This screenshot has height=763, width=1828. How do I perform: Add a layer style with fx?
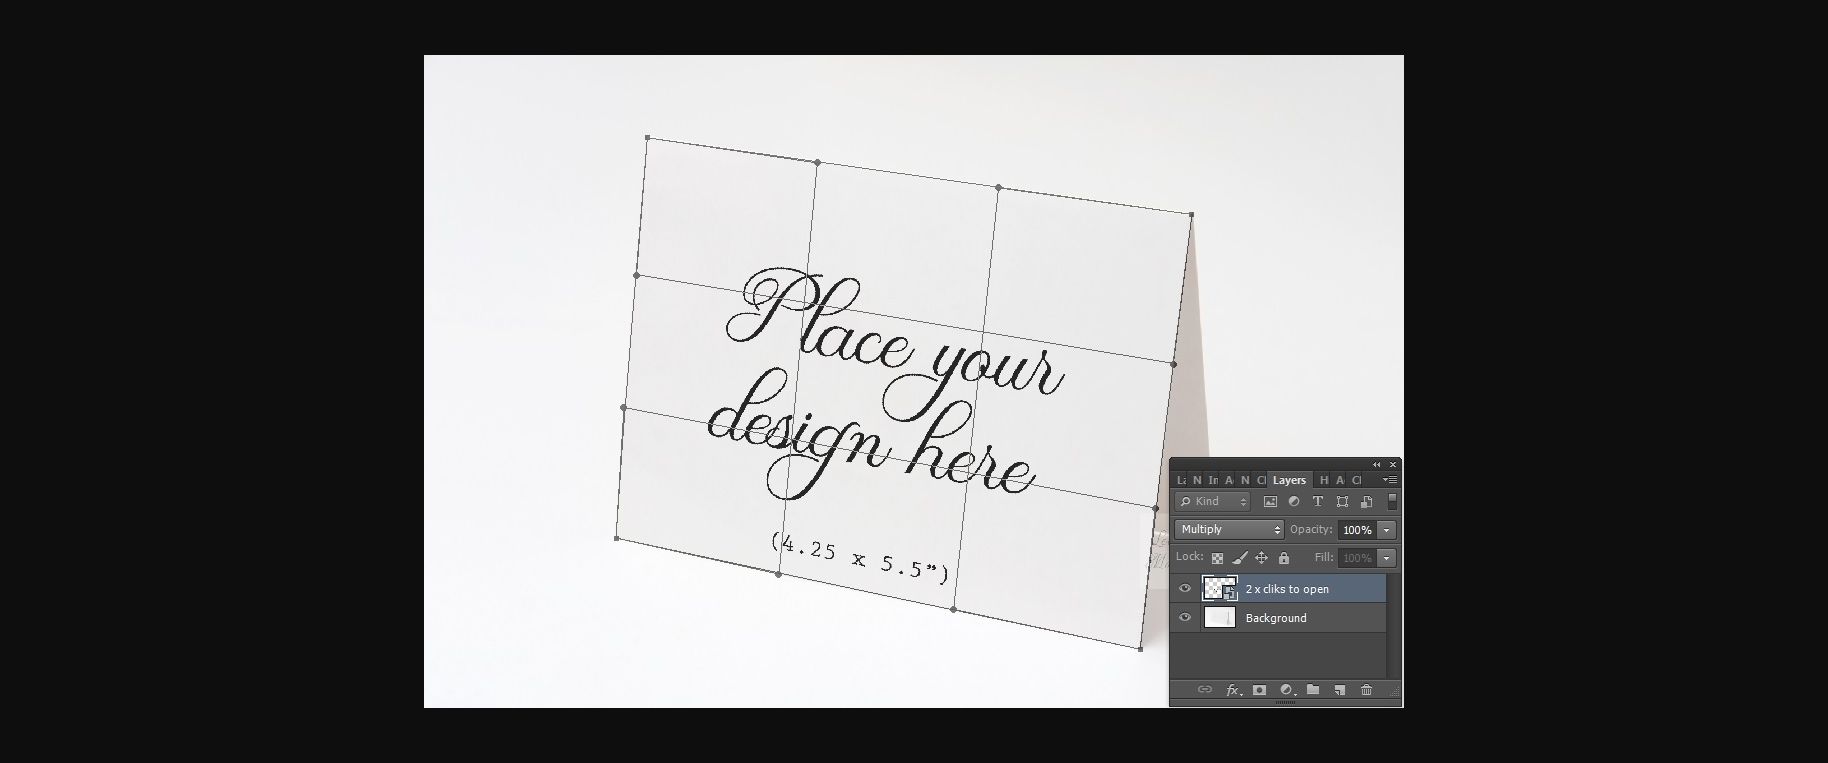tap(1234, 690)
